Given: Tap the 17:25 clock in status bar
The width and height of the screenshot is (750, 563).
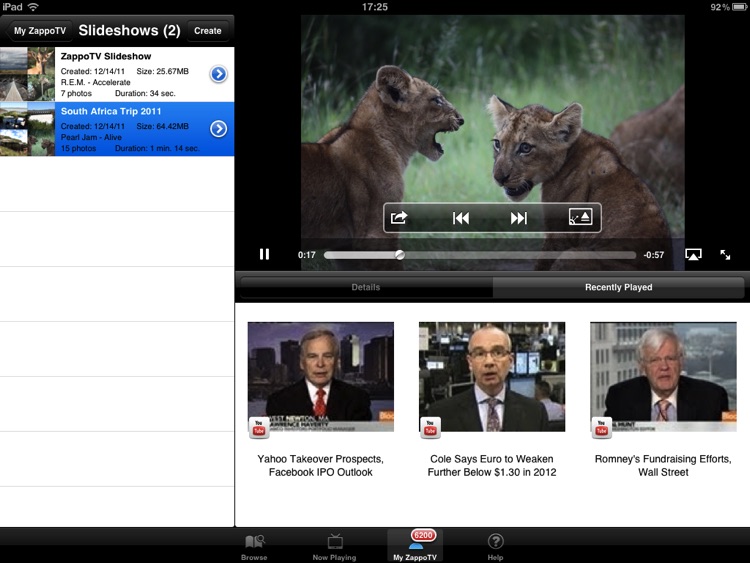Looking at the screenshot, I should (x=375, y=7).
